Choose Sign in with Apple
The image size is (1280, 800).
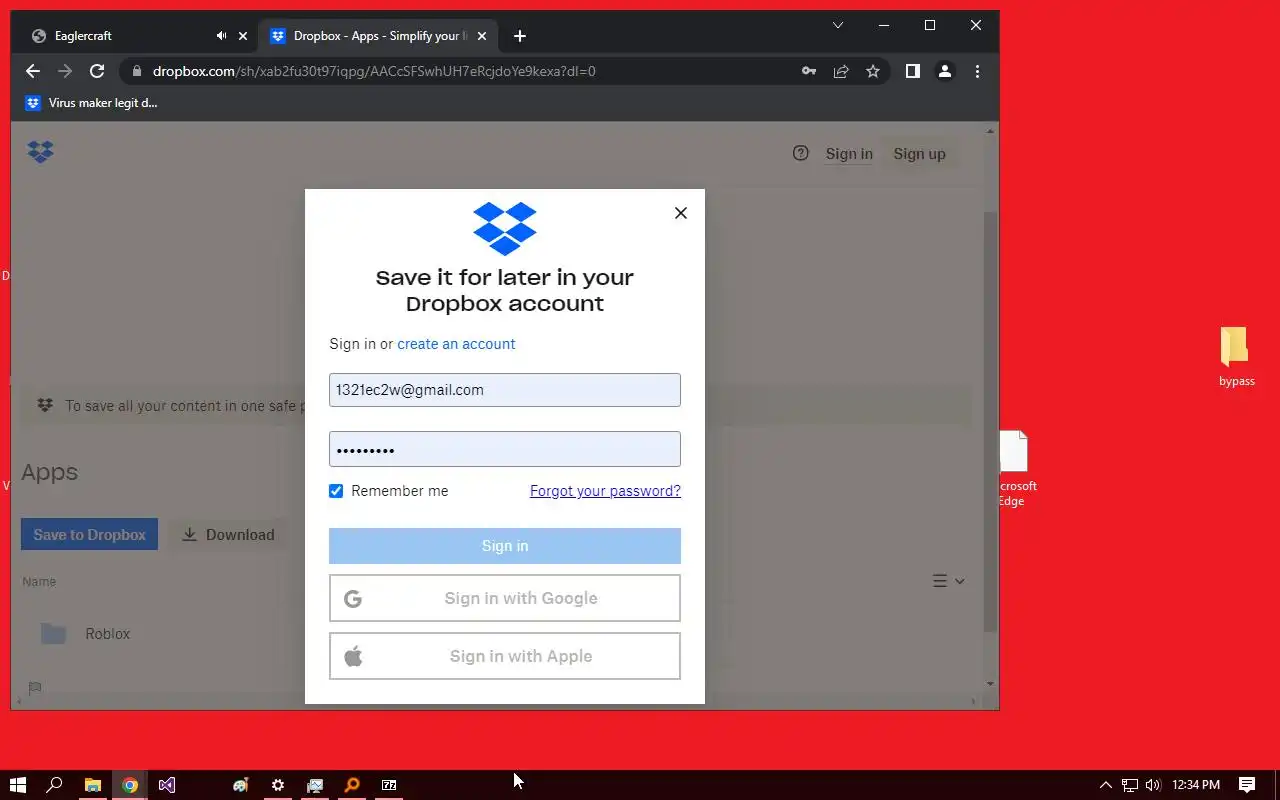tap(505, 656)
